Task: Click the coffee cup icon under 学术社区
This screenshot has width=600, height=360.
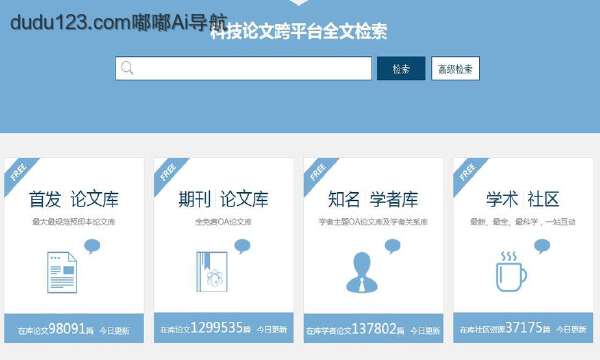Action: coord(511,272)
